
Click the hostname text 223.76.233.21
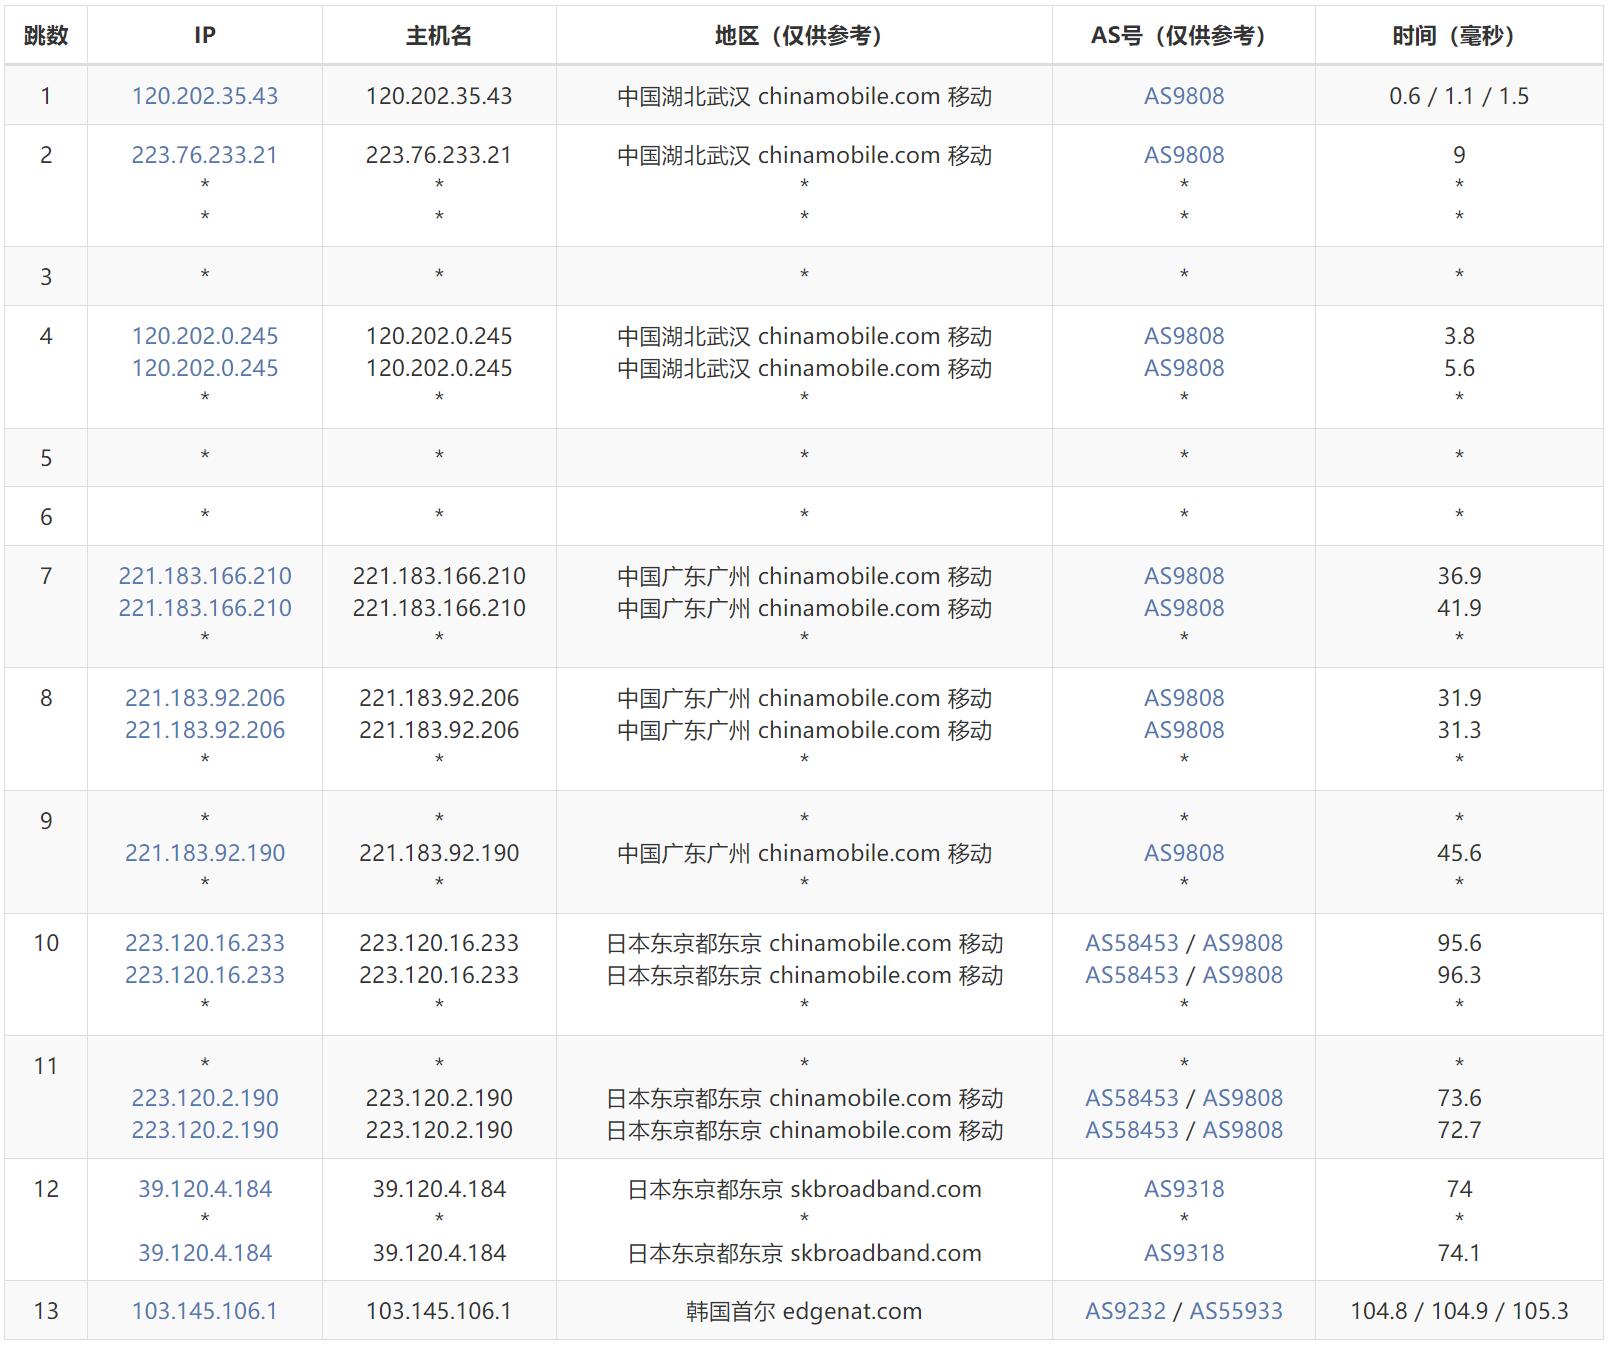(x=439, y=155)
